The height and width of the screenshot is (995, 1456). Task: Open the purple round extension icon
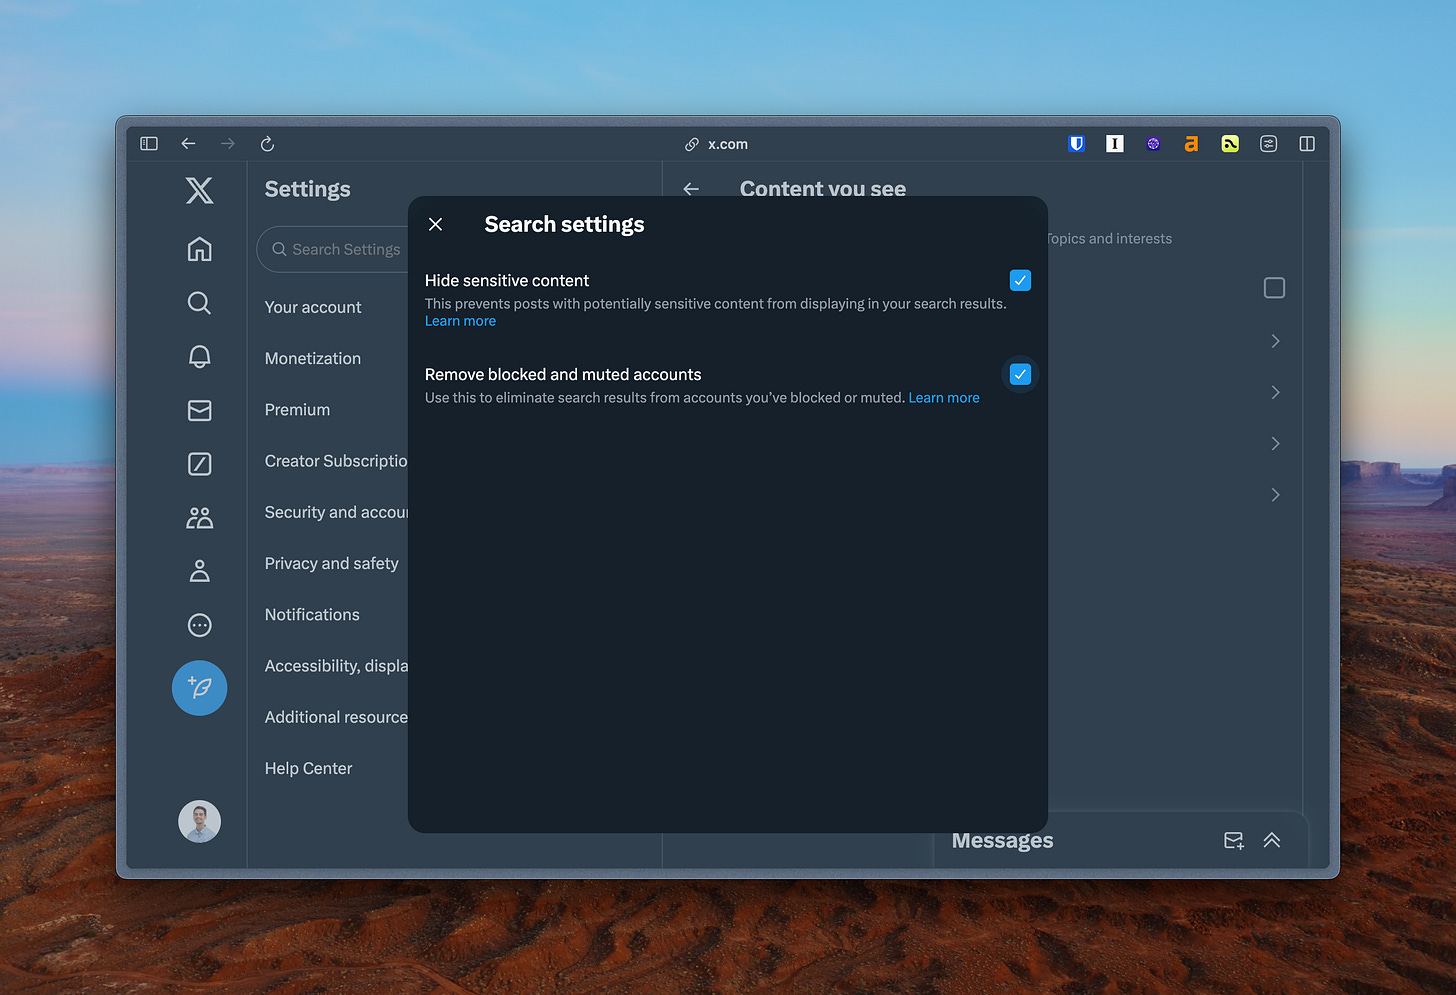point(1153,144)
